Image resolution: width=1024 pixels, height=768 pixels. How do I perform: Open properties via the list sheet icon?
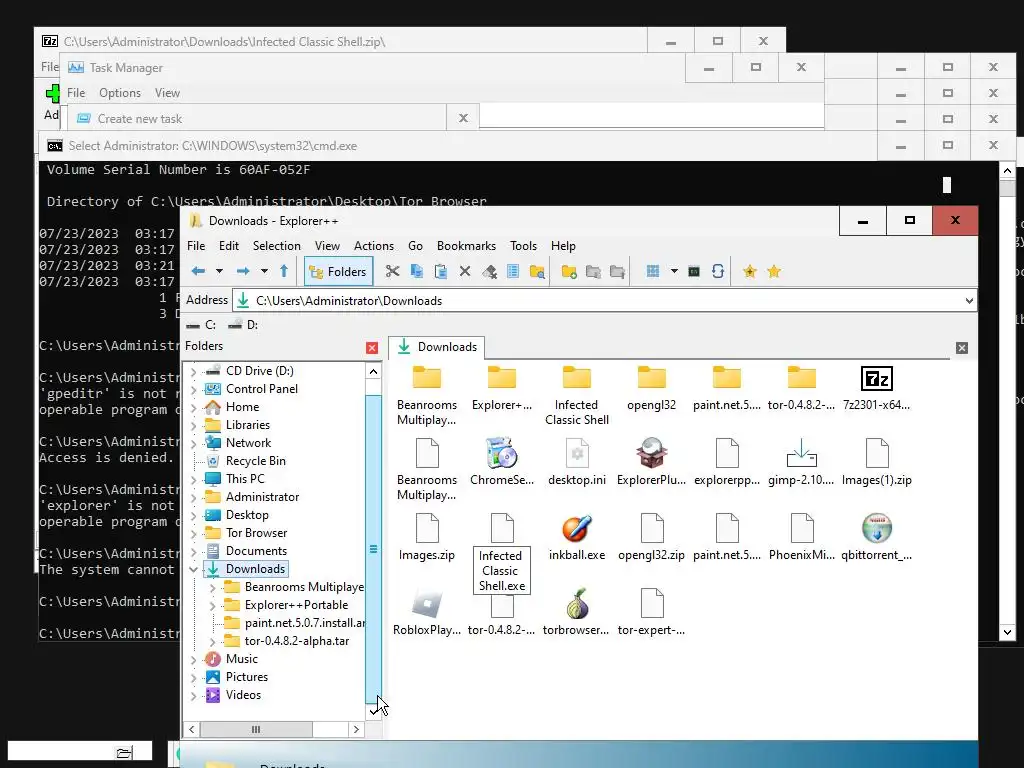coord(513,271)
